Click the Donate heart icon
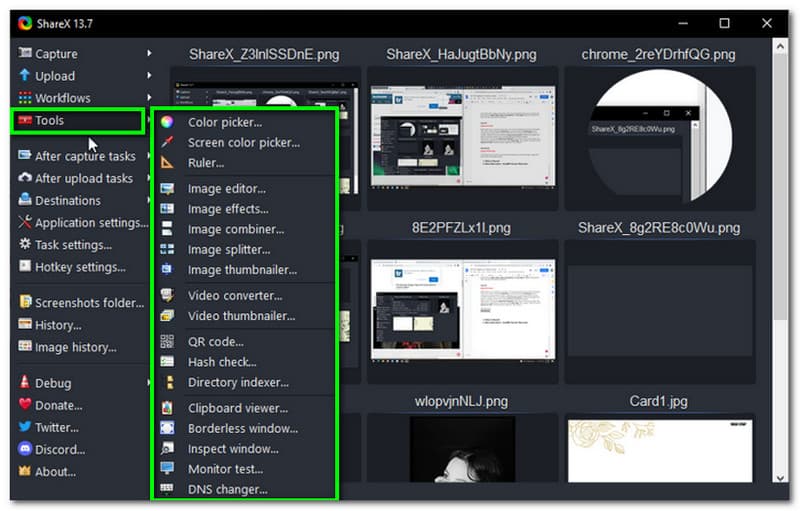Viewport: 800px width, 511px height. (x=24, y=404)
